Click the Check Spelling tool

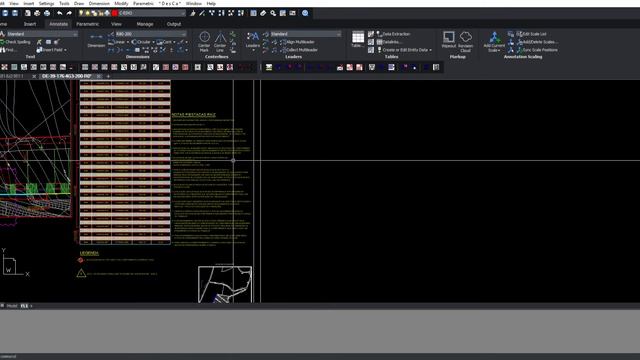click(x=16, y=42)
